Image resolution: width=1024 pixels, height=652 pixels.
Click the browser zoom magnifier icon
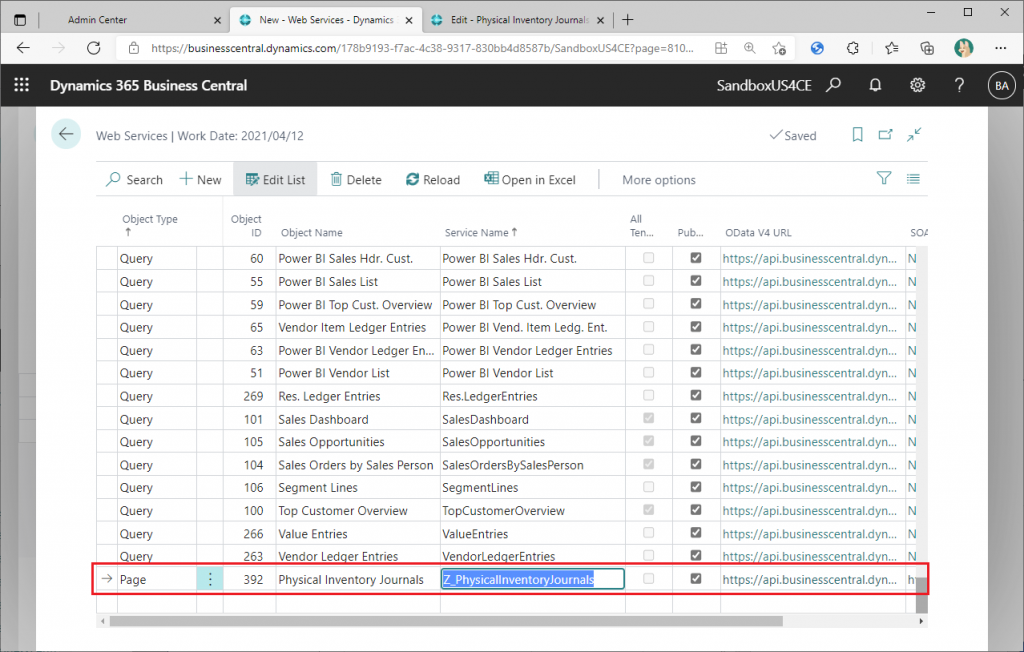[x=750, y=48]
